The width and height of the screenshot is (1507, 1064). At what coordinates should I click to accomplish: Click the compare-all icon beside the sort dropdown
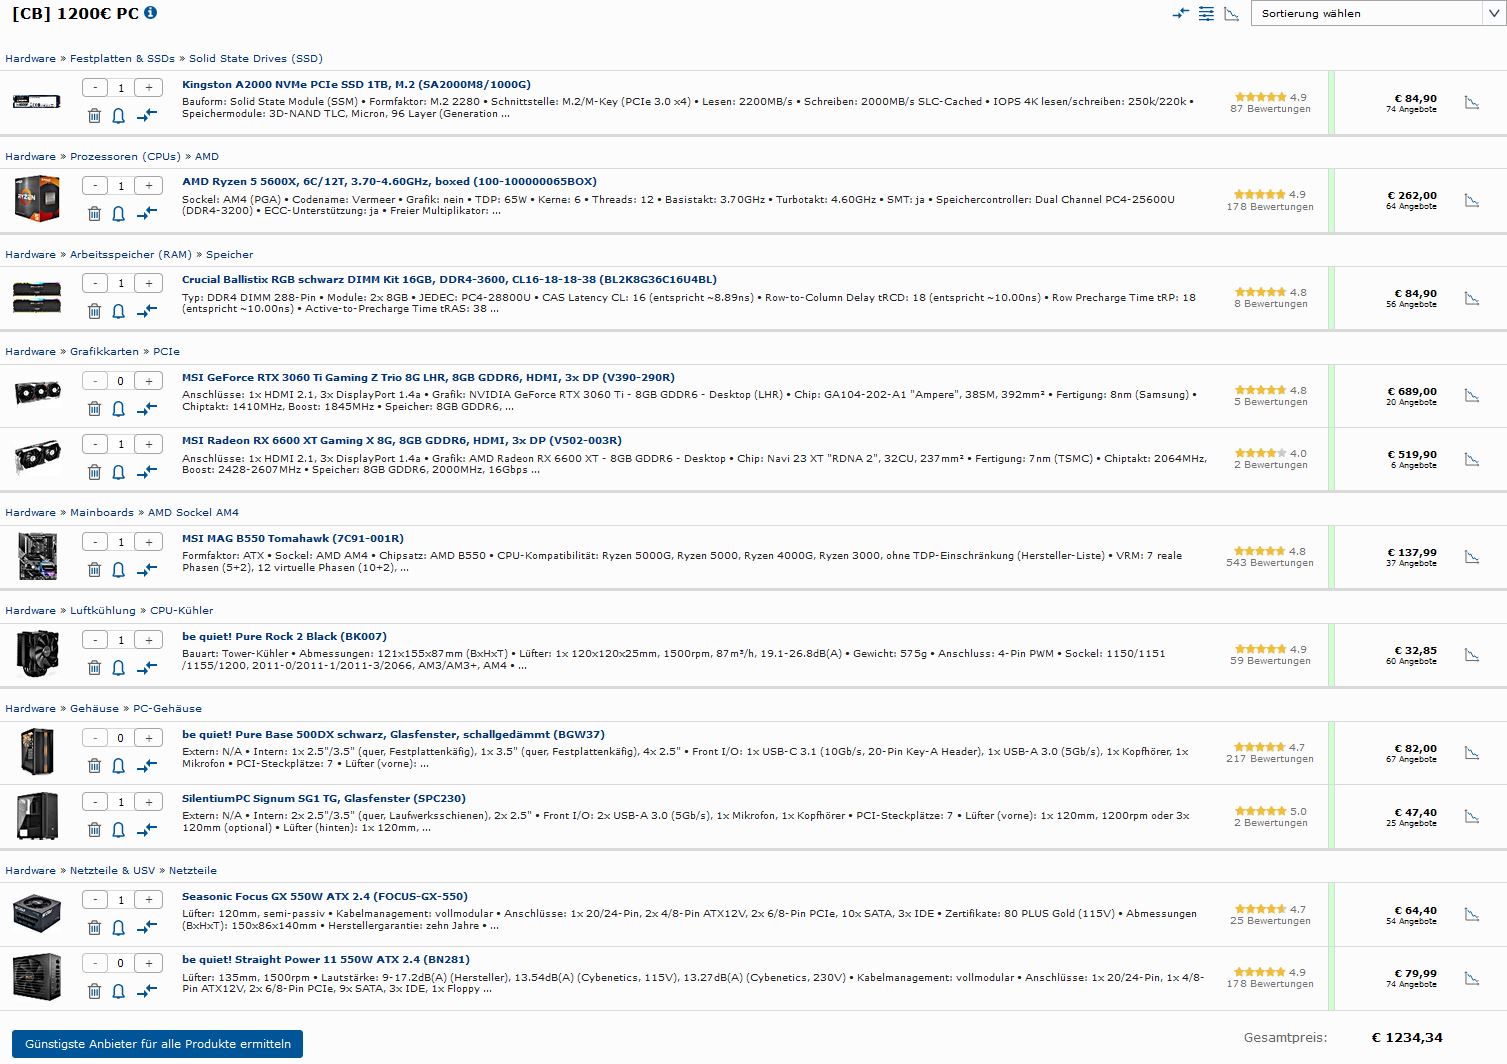[1181, 13]
